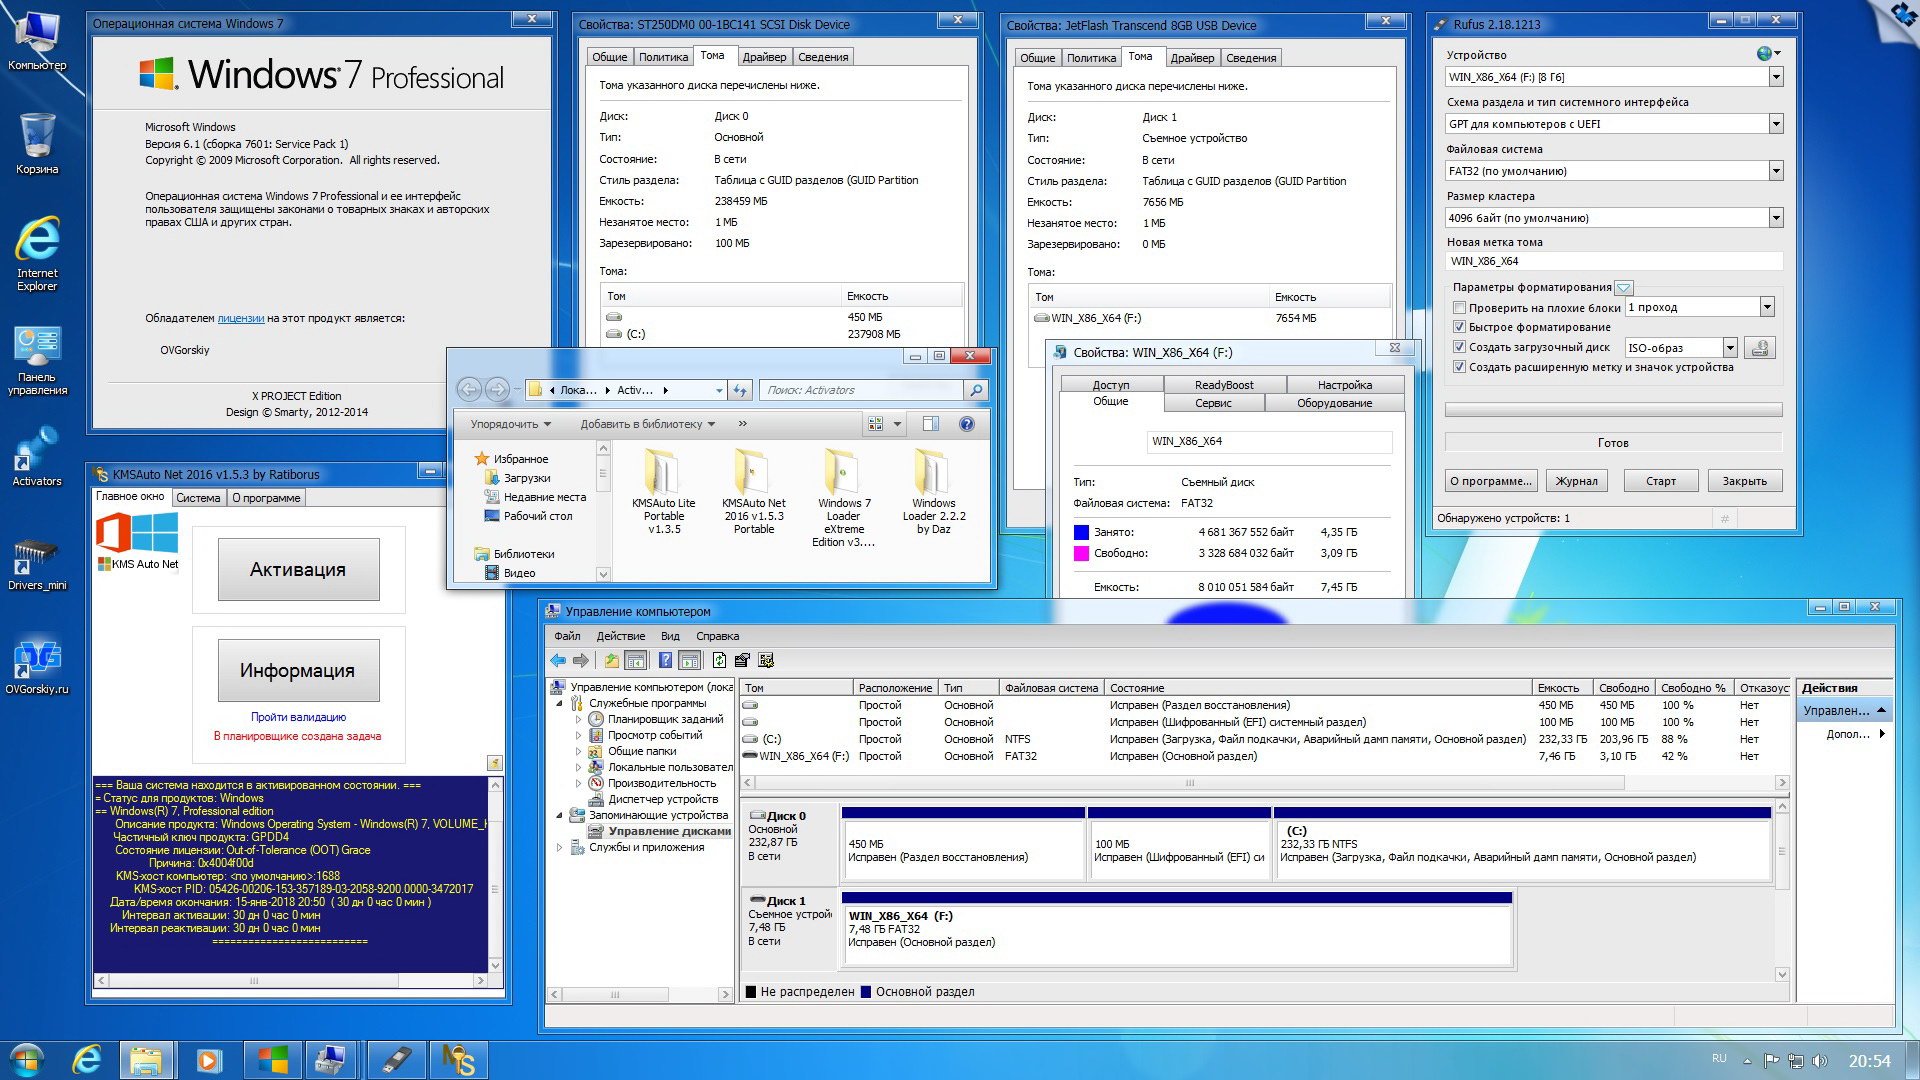This screenshot has width=1920, height=1080.
Task: Click the Activation button in KMSAuto Net
Action: (298, 569)
